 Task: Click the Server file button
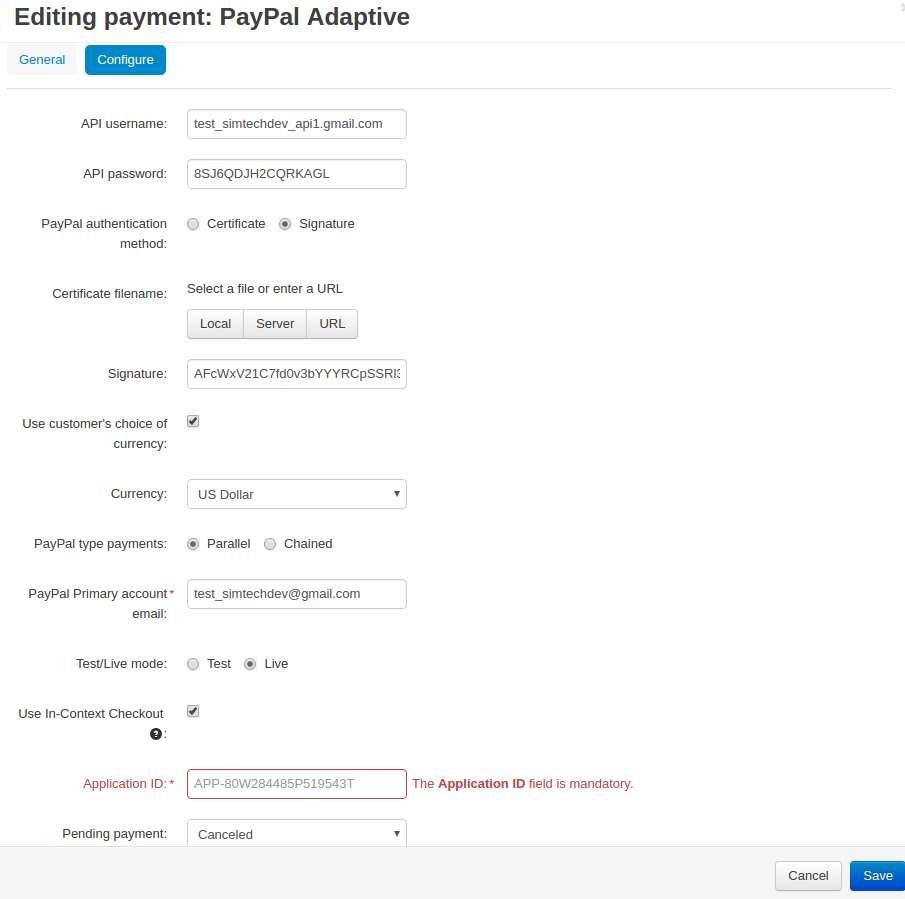(275, 324)
